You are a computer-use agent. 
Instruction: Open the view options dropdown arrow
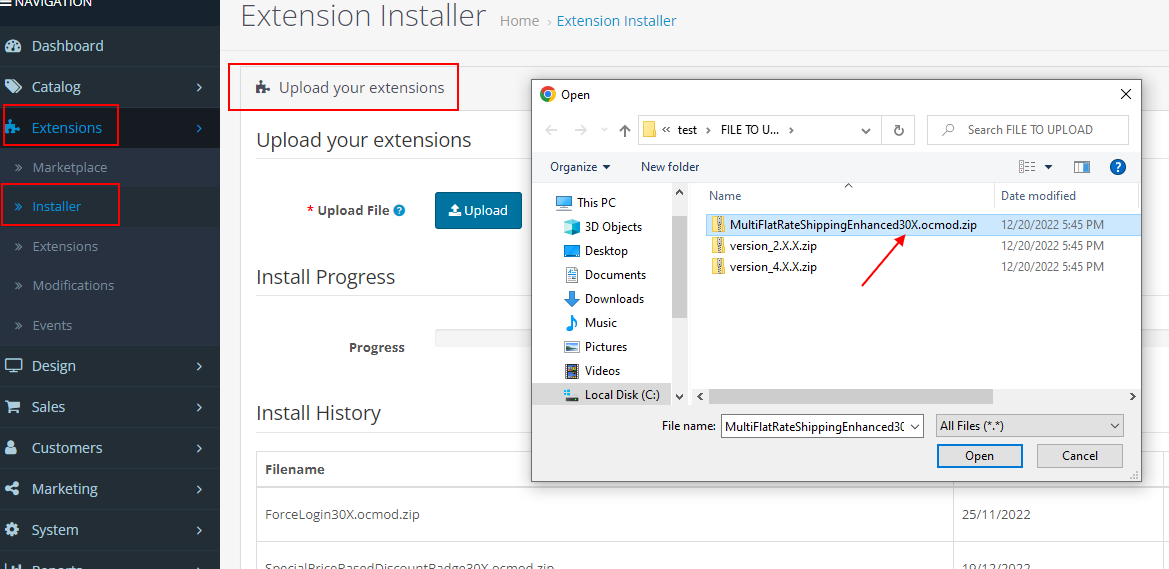click(1048, 167)
